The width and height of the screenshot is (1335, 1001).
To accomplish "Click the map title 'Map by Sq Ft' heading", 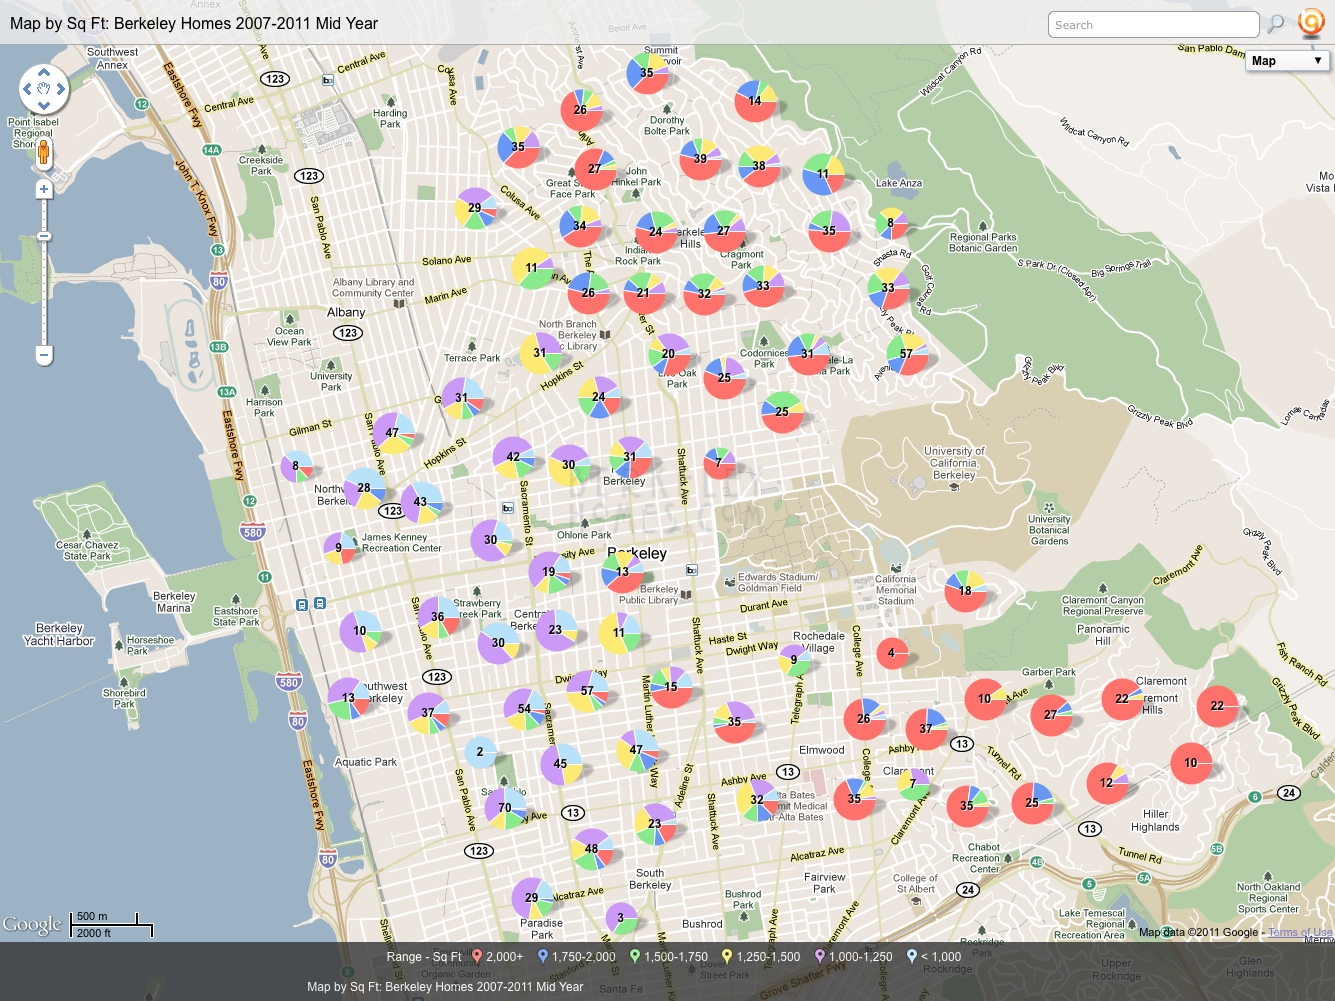I will [194, 23].
